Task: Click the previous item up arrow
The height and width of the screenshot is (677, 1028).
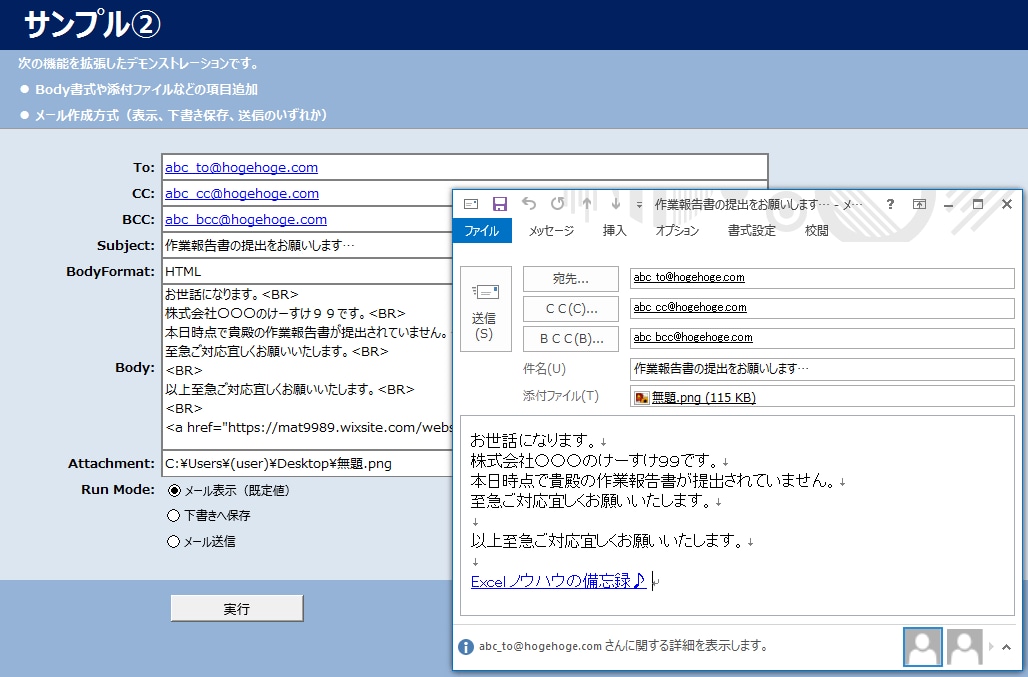Action: (587, 204)
